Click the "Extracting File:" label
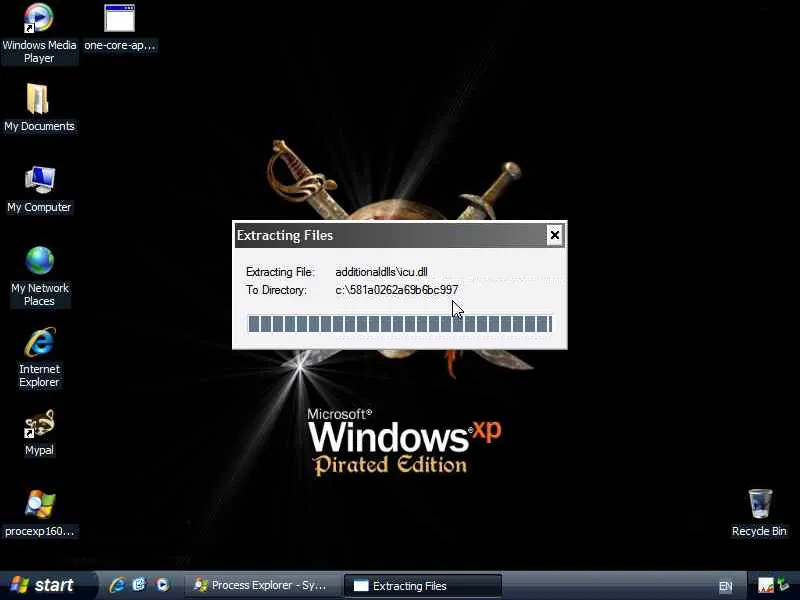This screenshot has height=600, width=800. [280, 272]
